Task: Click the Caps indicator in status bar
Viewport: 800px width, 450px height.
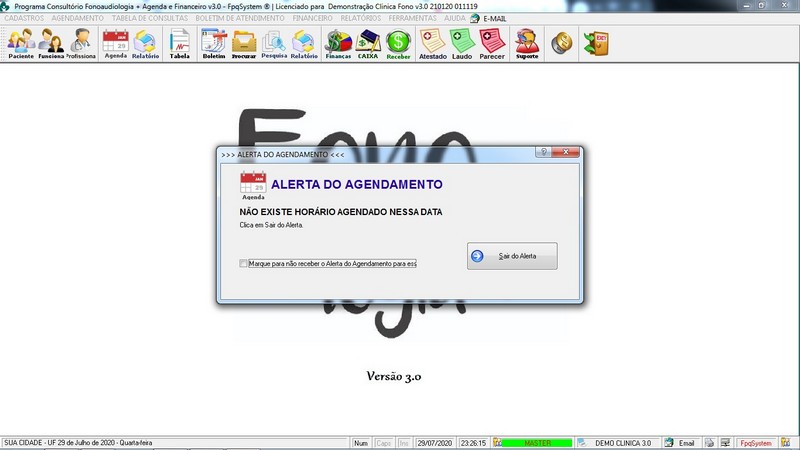Action: click(x=383, y=443)
